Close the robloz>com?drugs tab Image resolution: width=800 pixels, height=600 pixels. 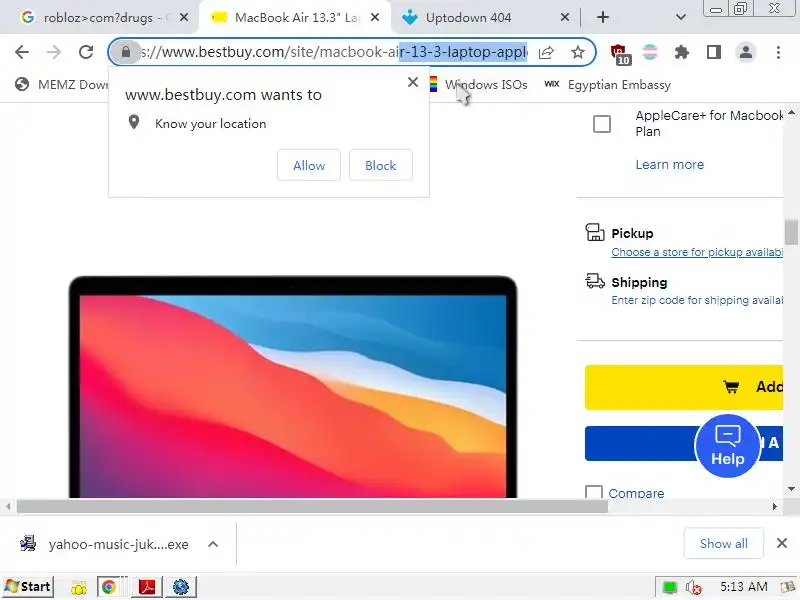[x=184, y=17]
